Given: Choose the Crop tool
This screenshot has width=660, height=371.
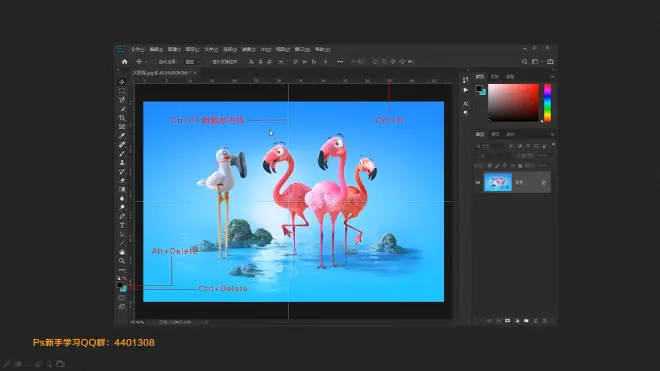Looking at the screenshot, I should click(122, 118).
